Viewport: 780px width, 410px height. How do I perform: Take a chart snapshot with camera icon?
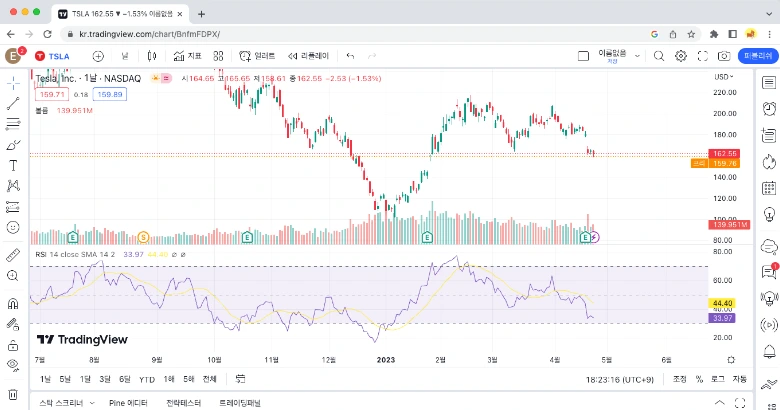[x=724, y=56]
